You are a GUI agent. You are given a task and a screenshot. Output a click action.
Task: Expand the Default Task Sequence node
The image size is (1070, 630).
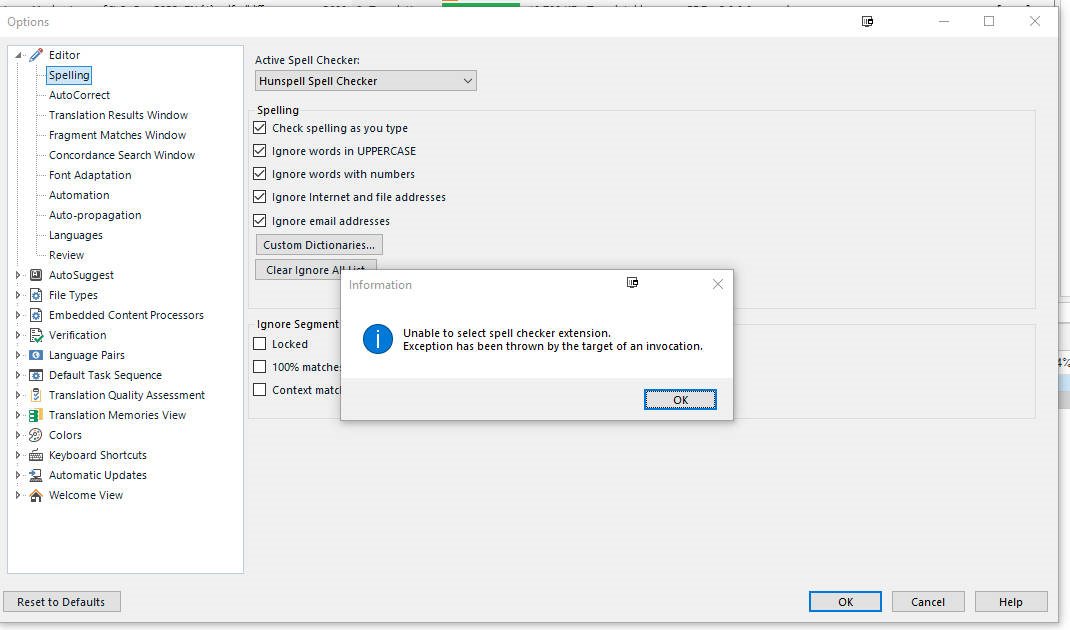pyautogui.click(x=18, y=375)
